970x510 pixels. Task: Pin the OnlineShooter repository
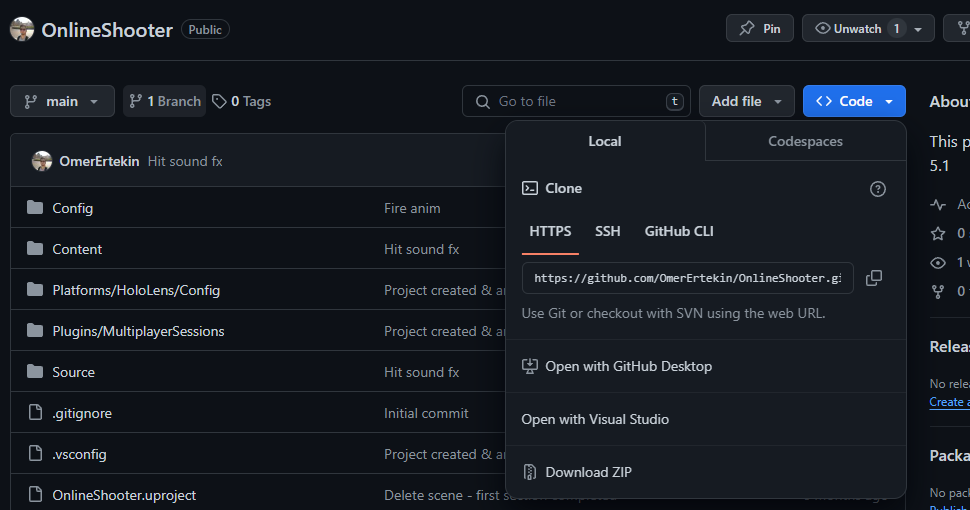tap(760, 29)
